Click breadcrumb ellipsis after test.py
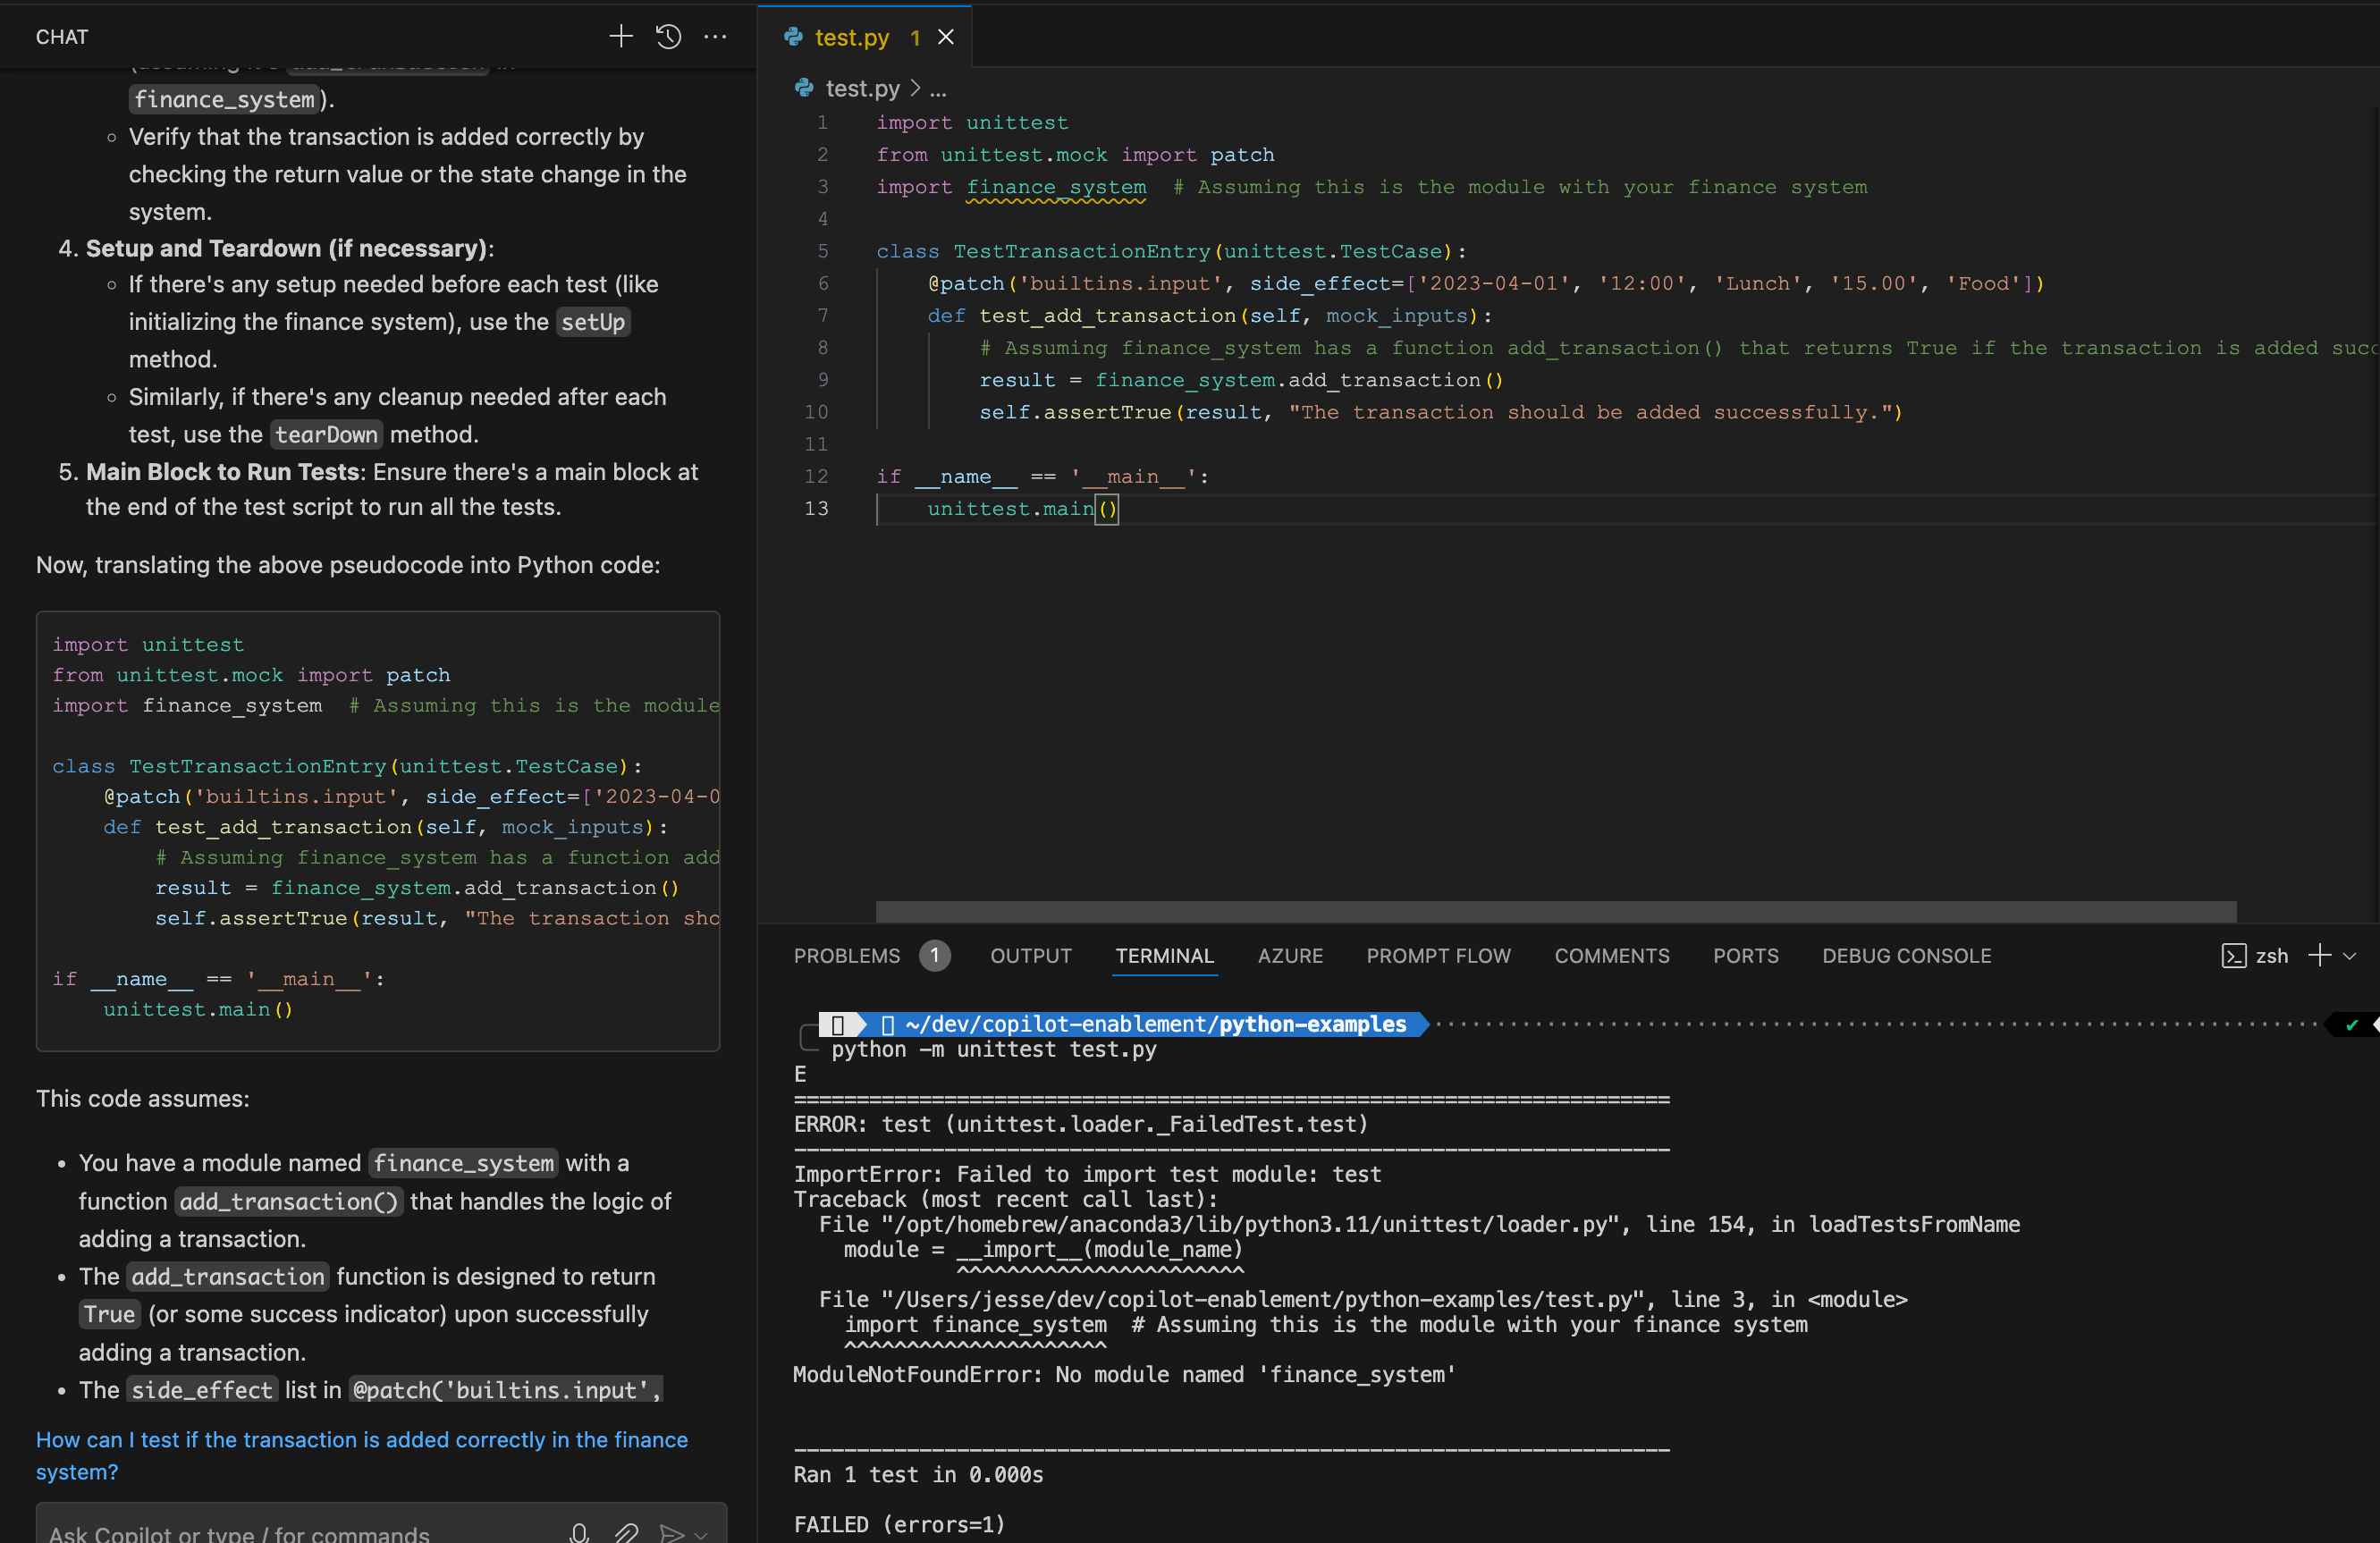Viewport: 2380px width, 1543px height. pos(938,89)
